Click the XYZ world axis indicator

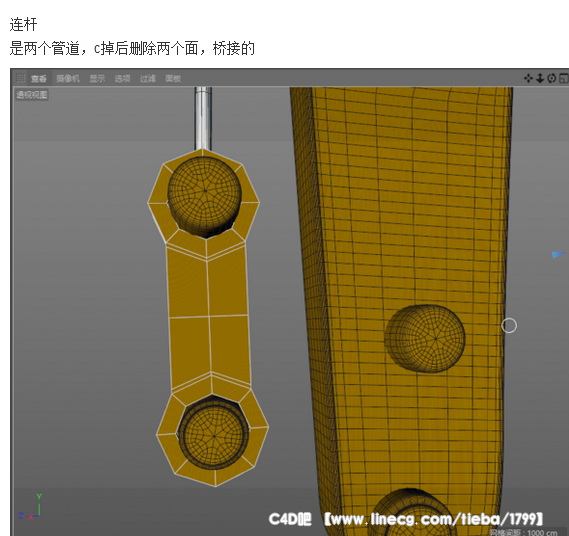click(30, 507)
